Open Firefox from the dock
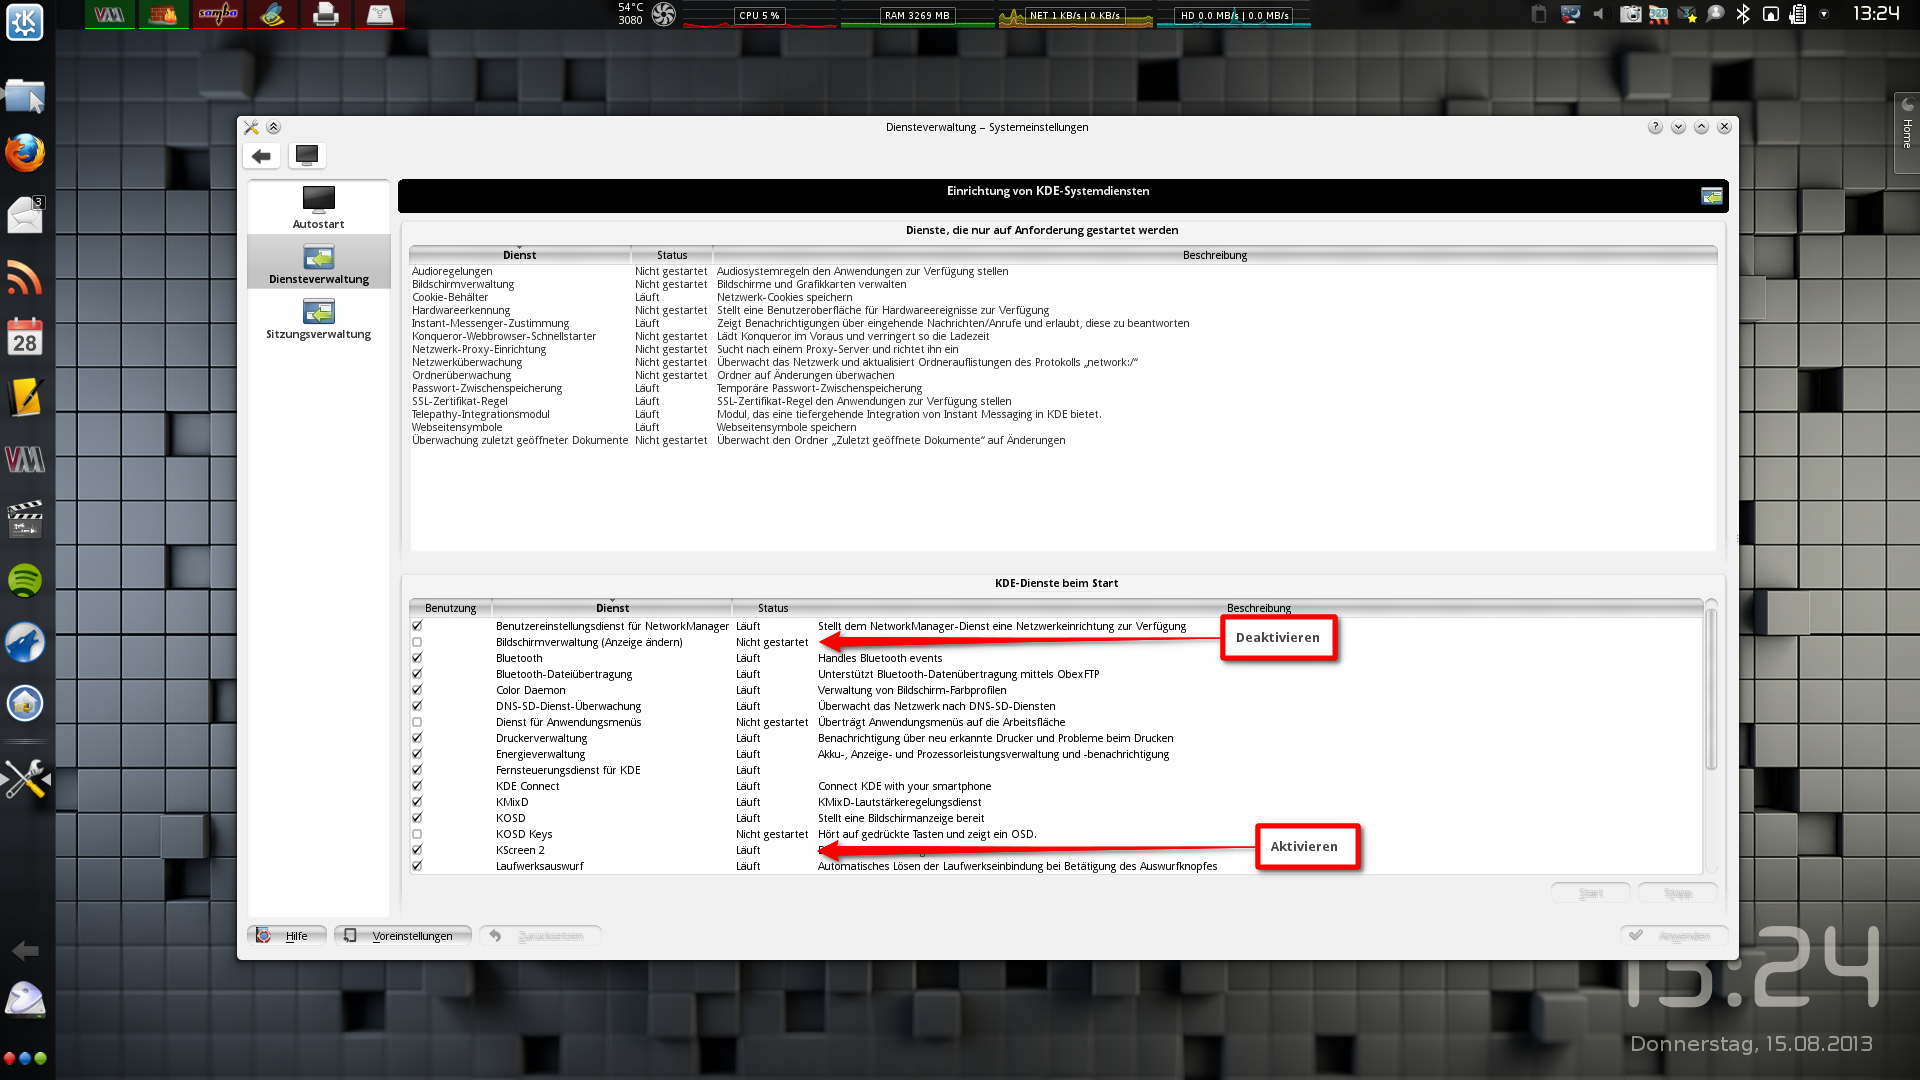 [25, 153]
